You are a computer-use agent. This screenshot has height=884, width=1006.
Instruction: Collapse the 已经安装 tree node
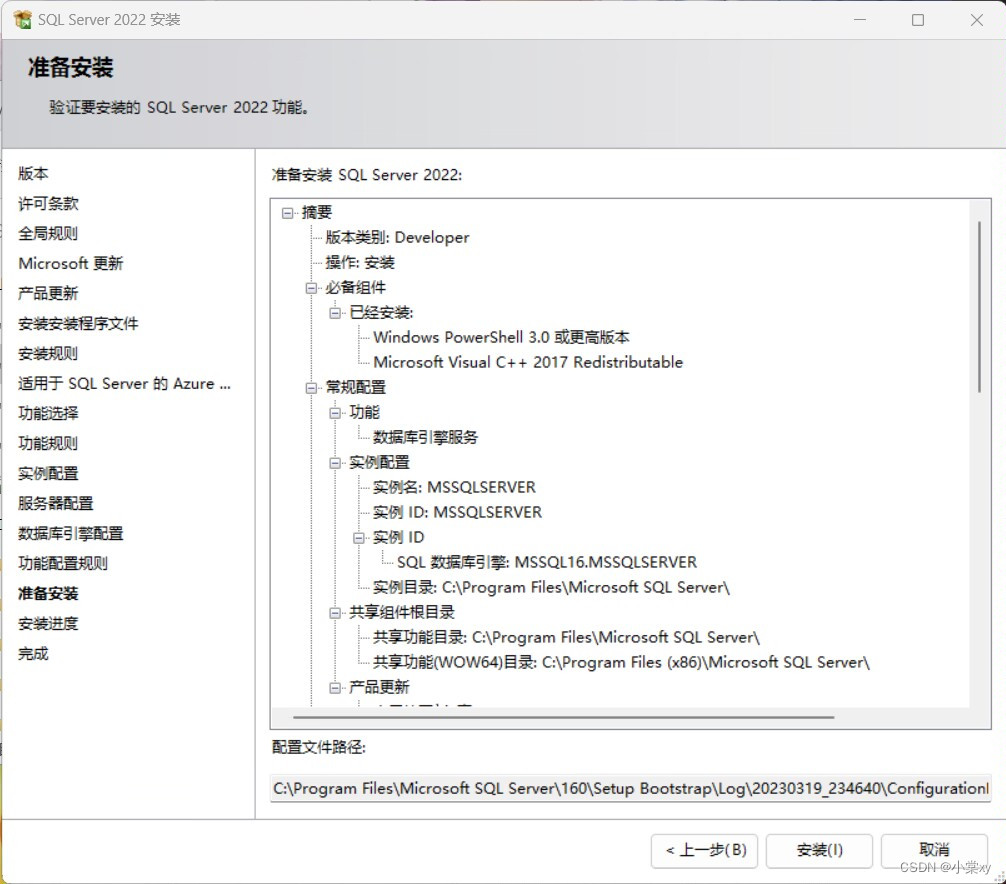click(336, 313)
